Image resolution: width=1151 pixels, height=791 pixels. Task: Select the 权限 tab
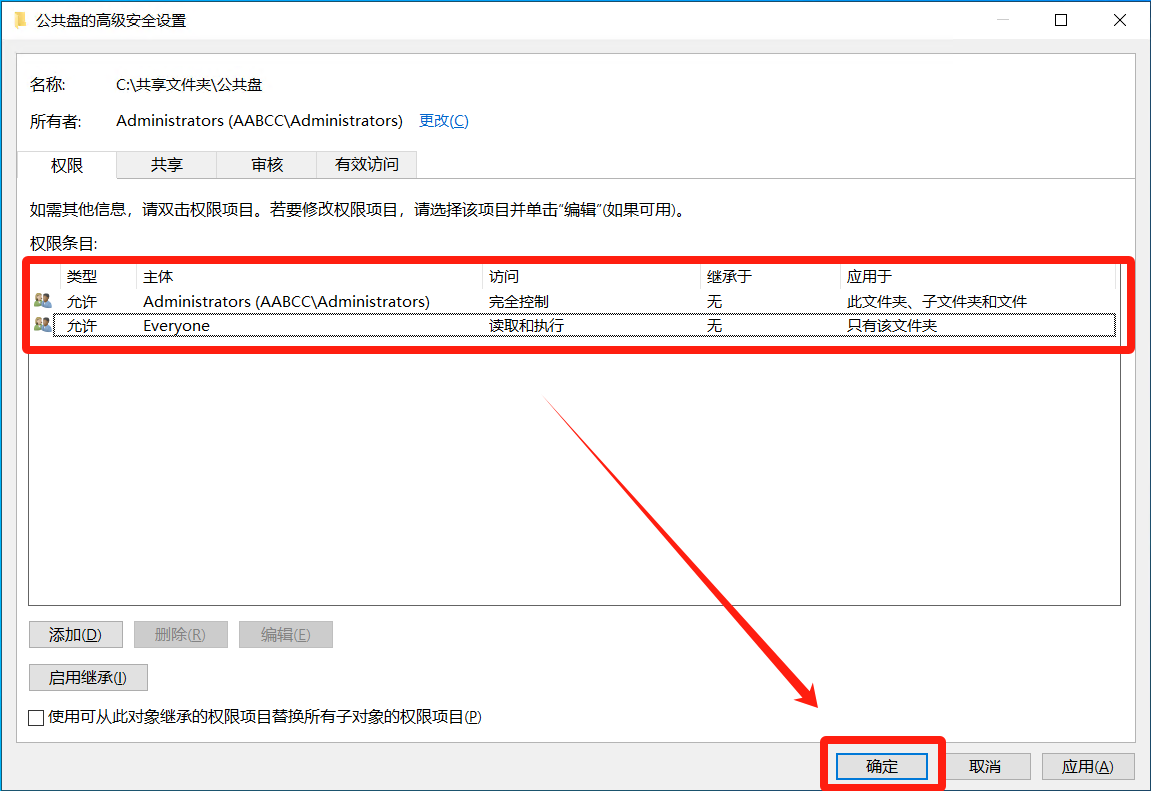click(x=67, y=165)
